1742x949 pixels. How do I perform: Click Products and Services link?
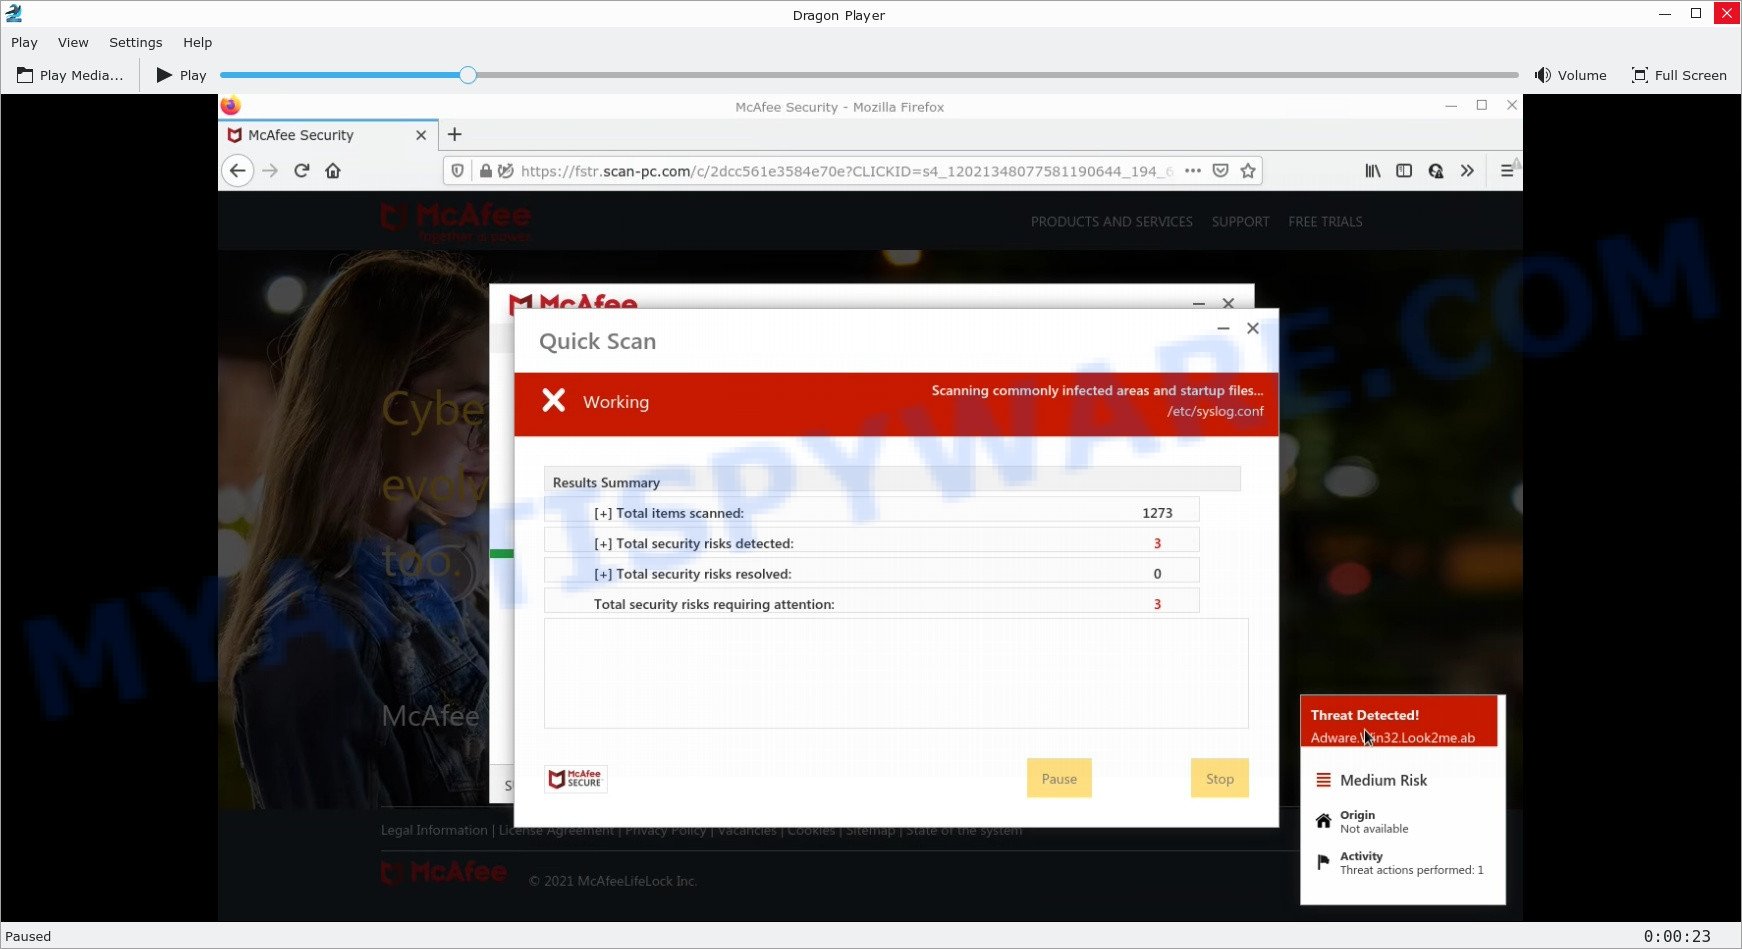click(1111, 222)
